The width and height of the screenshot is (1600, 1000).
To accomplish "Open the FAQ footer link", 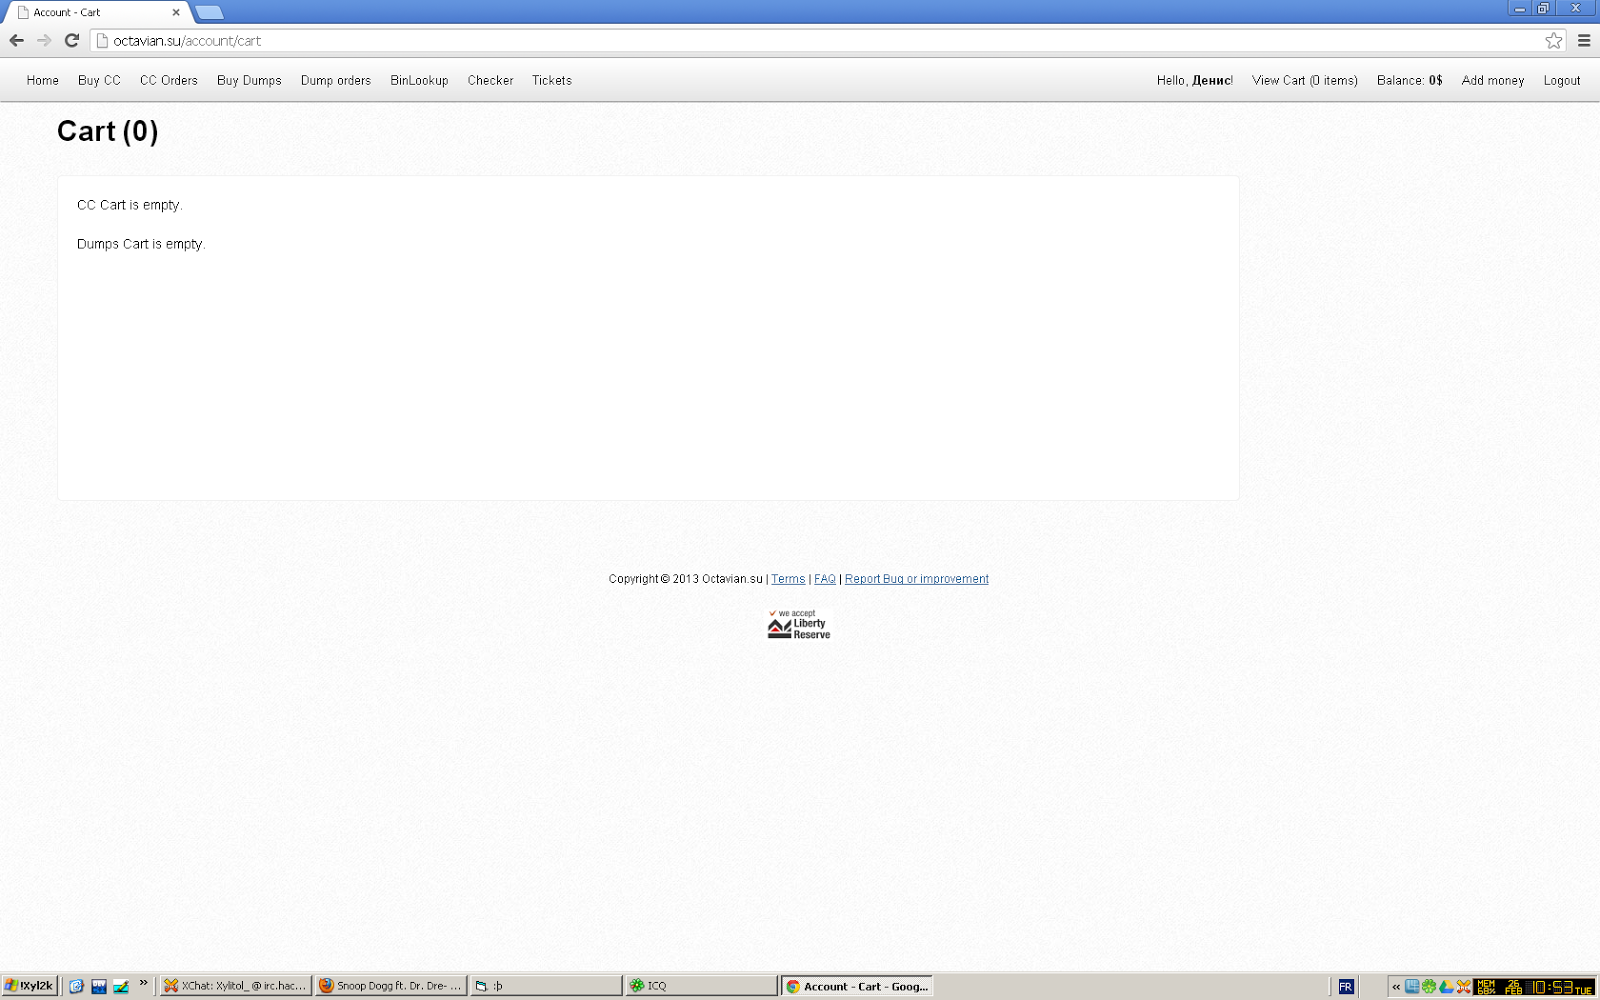I will point(825,579).
